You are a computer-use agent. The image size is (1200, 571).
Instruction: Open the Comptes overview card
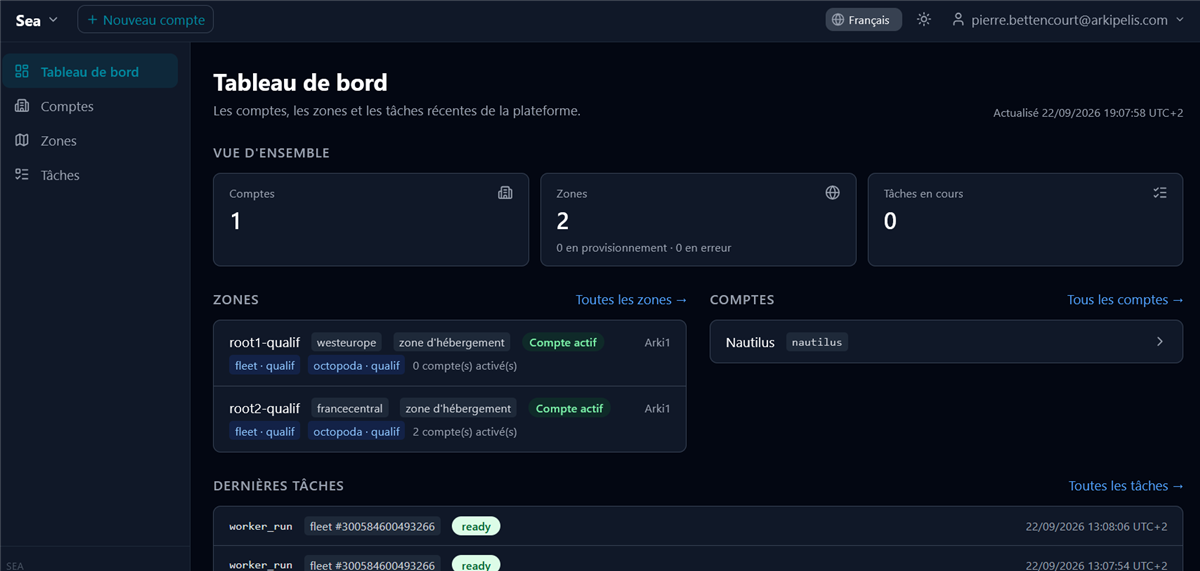click(x=371, y=219)
